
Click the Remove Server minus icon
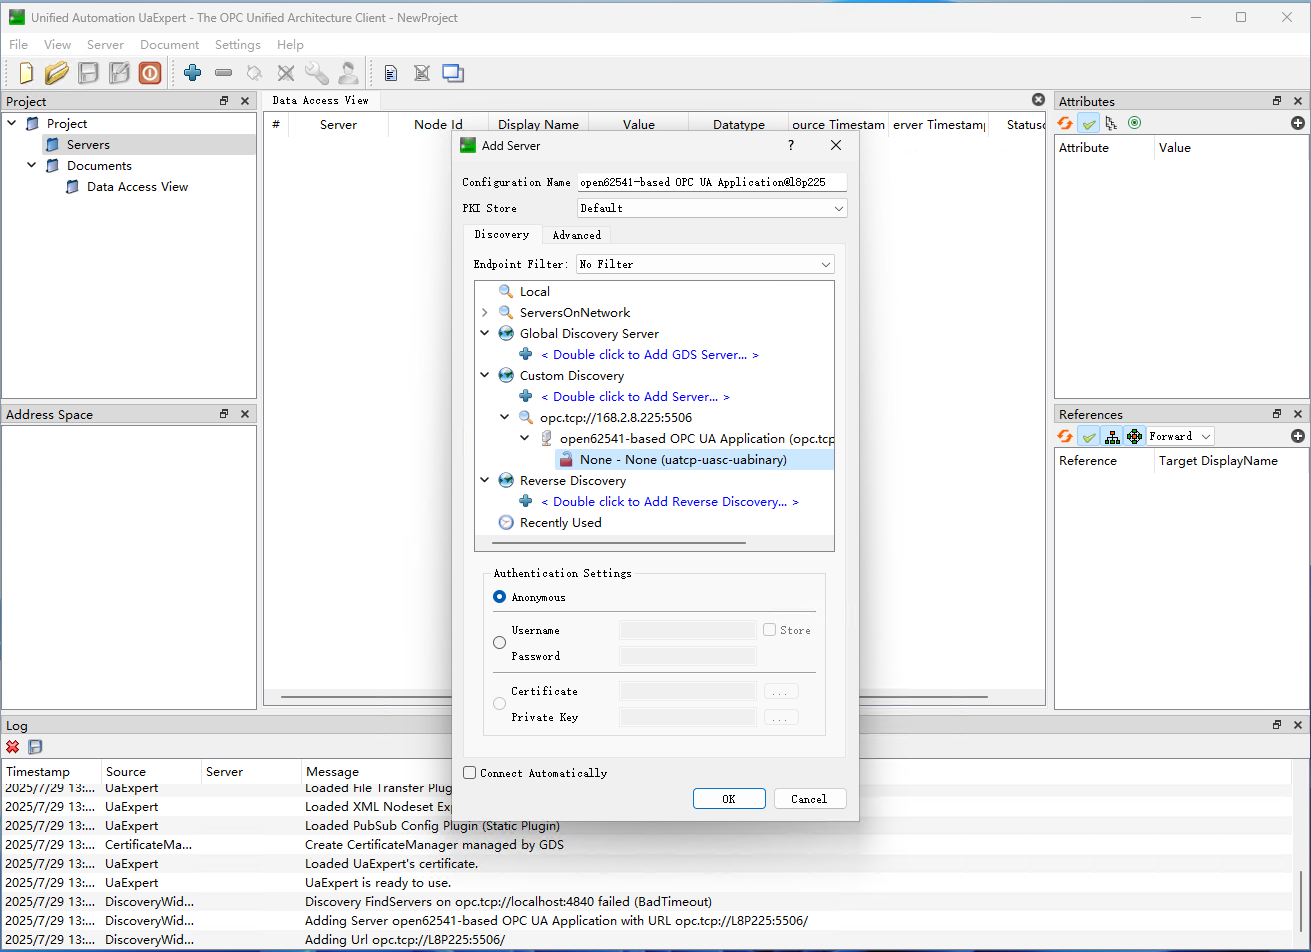[224, 73]
